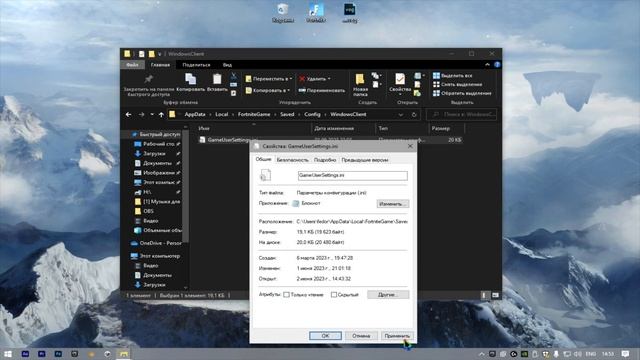Switch to details view icon in status bar
Image resolution: width=640 pixels, height=360 pixels.
coord(484,295)
